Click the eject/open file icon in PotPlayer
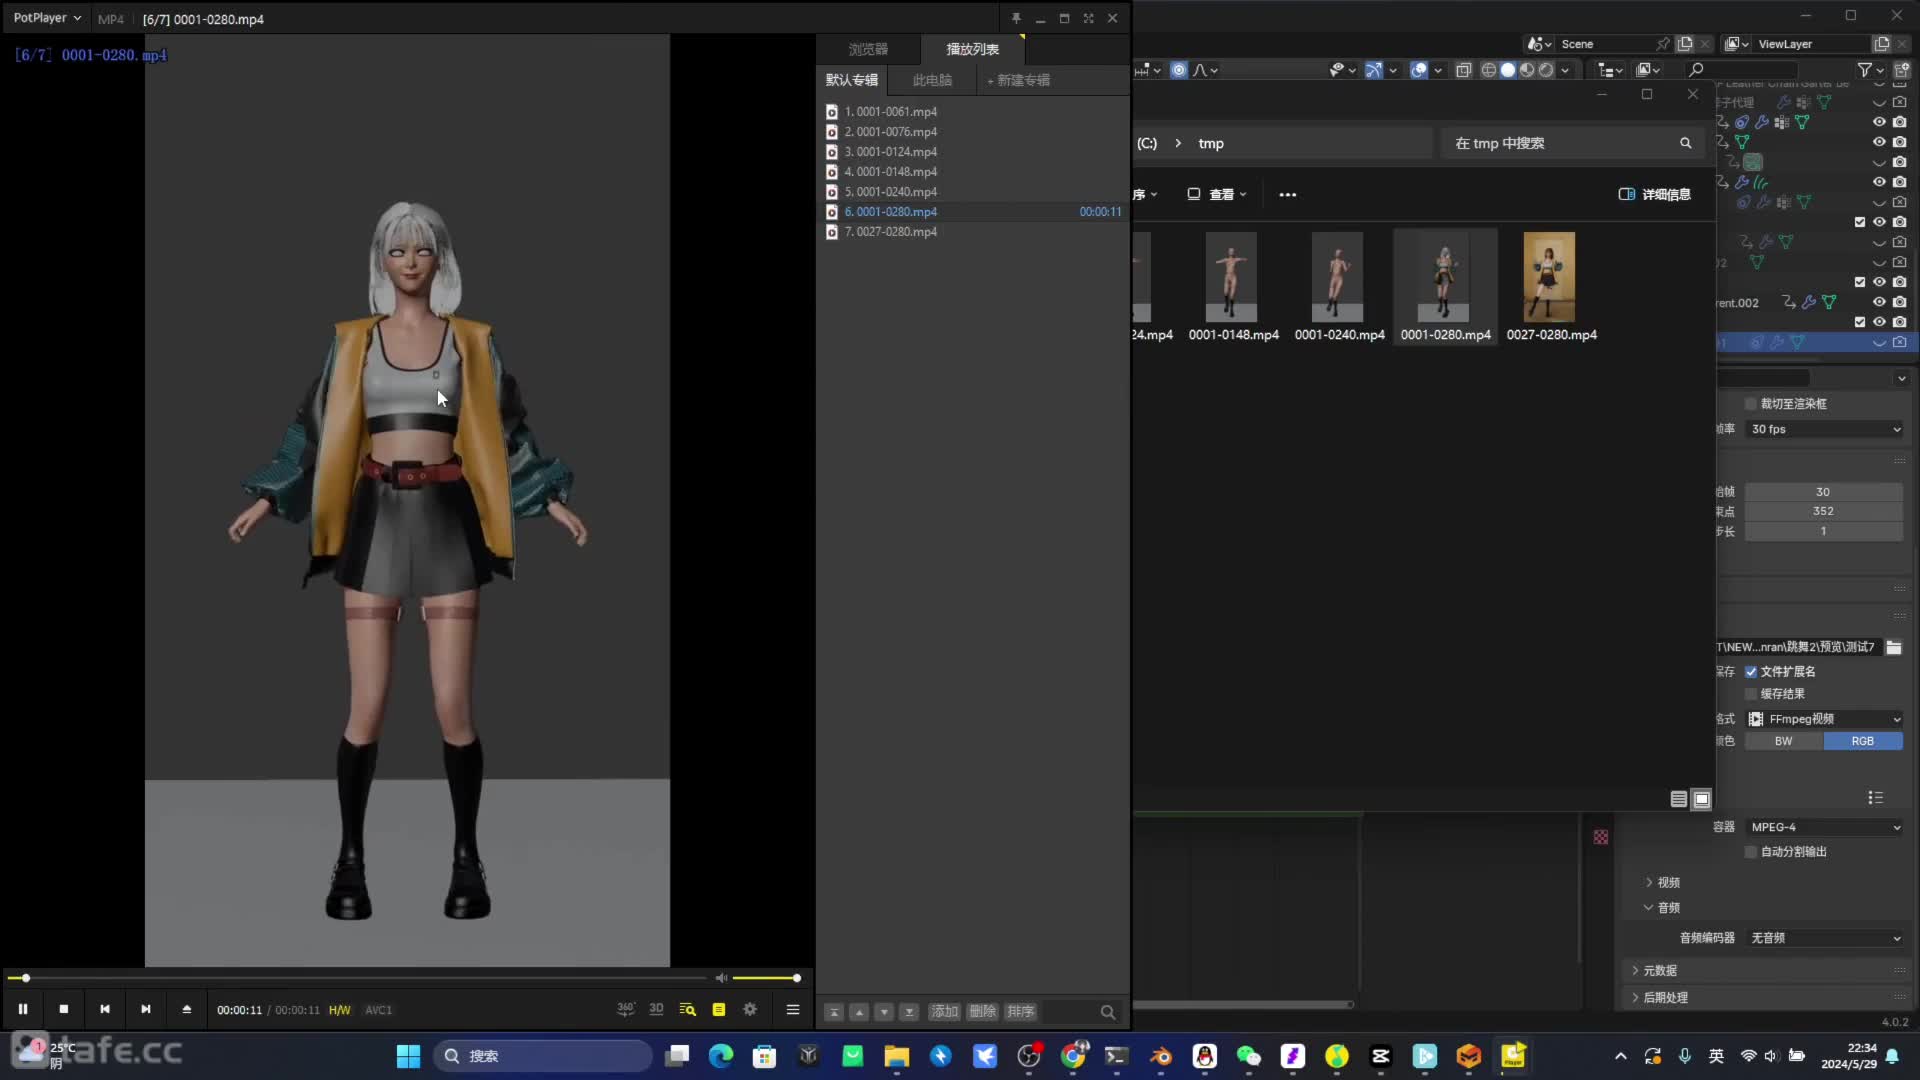This screenshot has height=1080, width=1920. (187, 1010)
